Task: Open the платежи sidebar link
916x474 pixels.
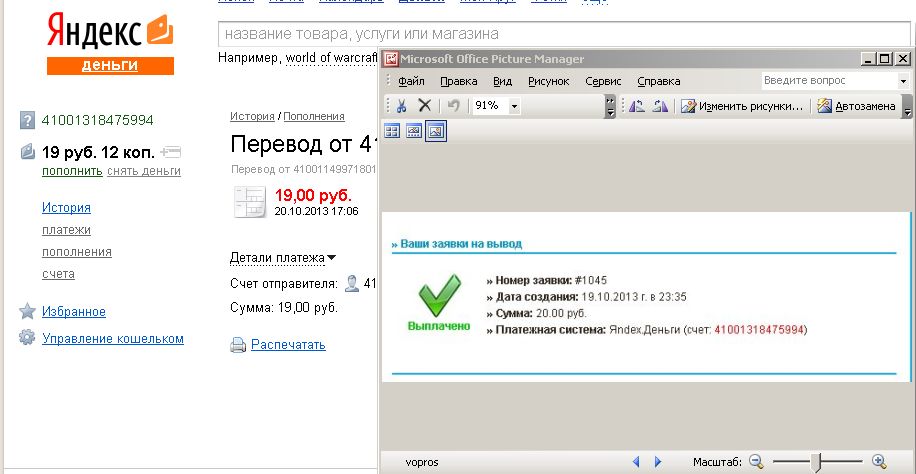Action: pyautogui.click(x=66, y=230)
